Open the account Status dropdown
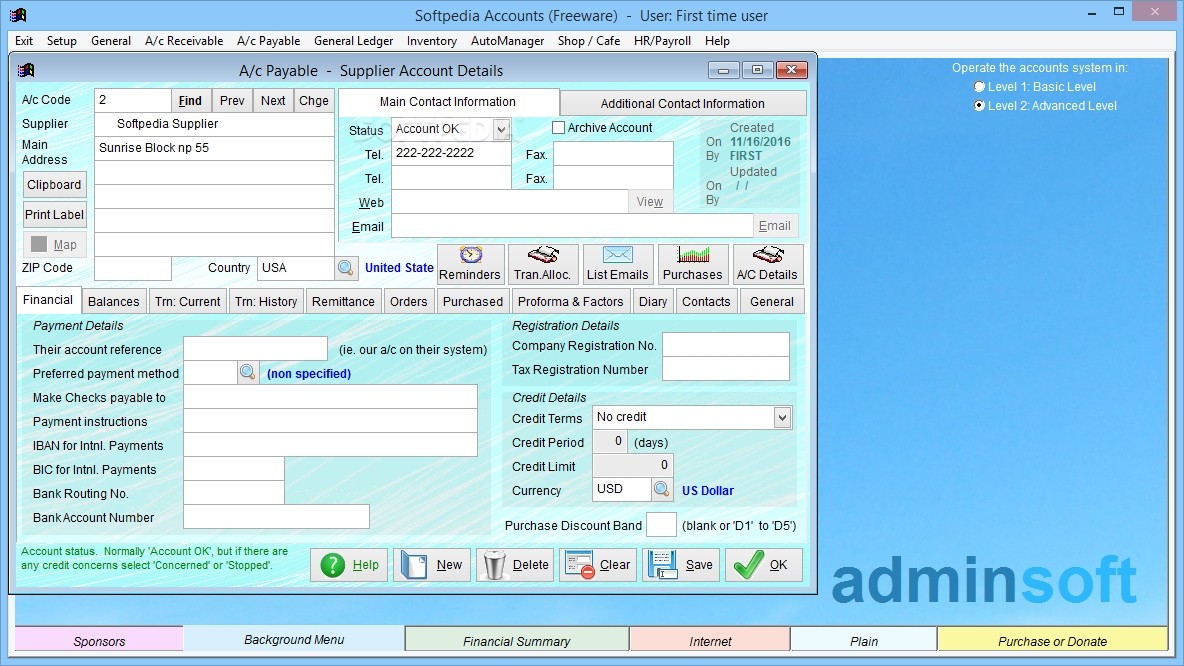The height and width of the screenshot is (666, 1184). tap(501, 129)
